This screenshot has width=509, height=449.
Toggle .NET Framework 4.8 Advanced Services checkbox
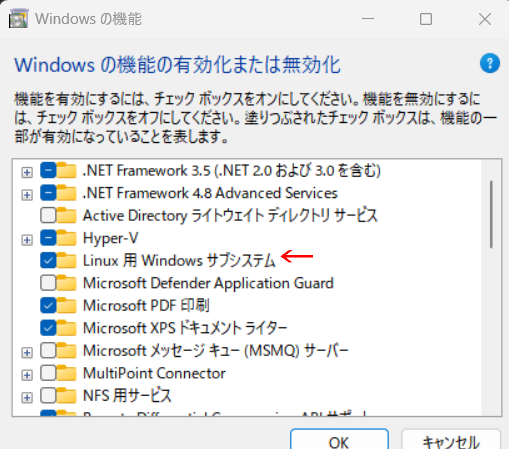click(48, 193)
